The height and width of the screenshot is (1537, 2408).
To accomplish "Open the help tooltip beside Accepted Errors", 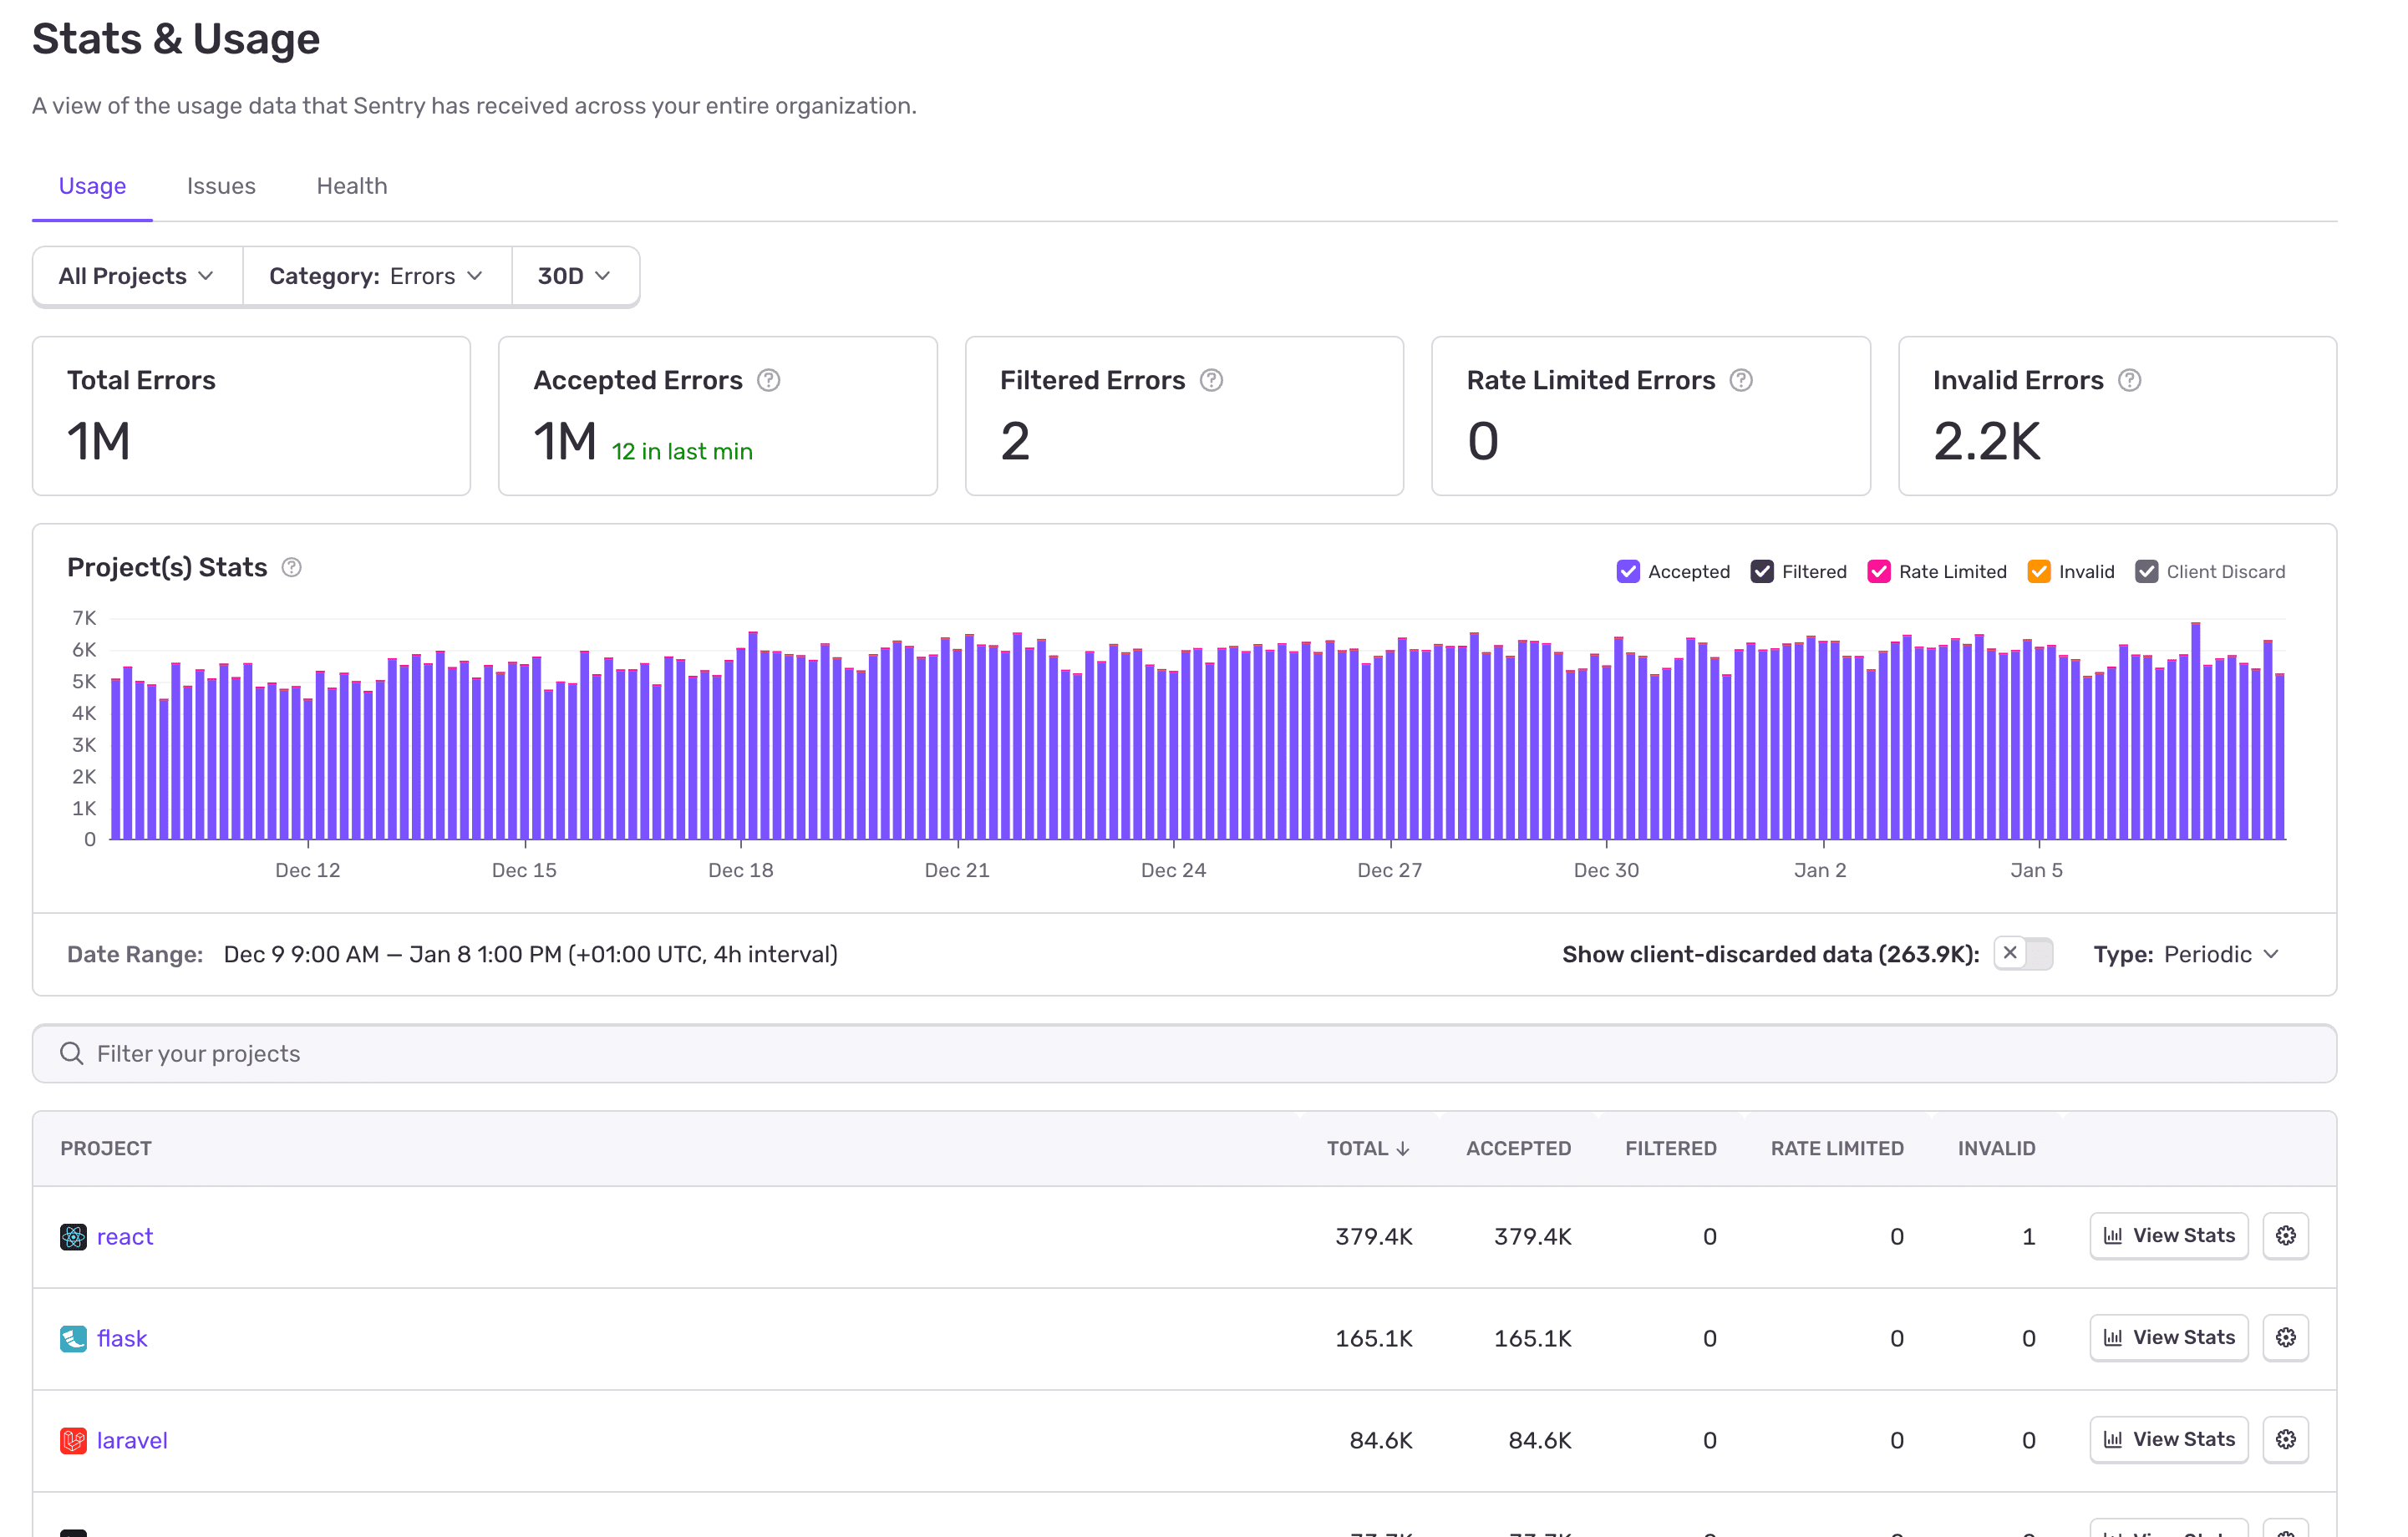I will pyautogui.click(x=768, y=380).
